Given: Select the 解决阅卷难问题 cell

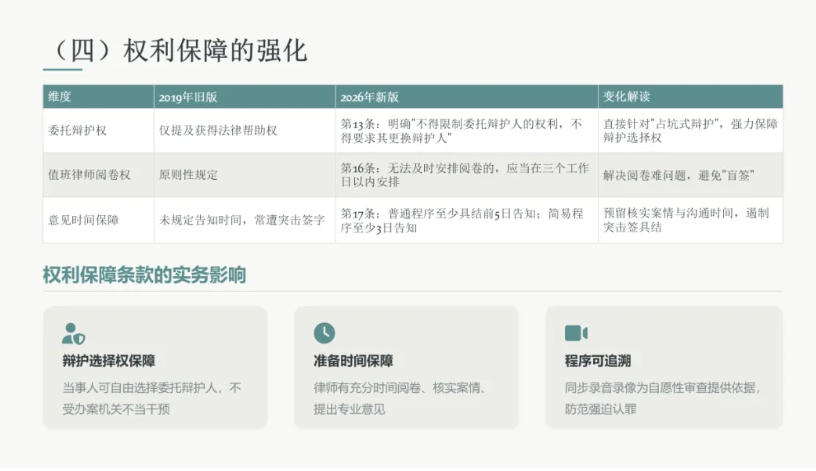Looking at the screenshot, I should point(691,175).
